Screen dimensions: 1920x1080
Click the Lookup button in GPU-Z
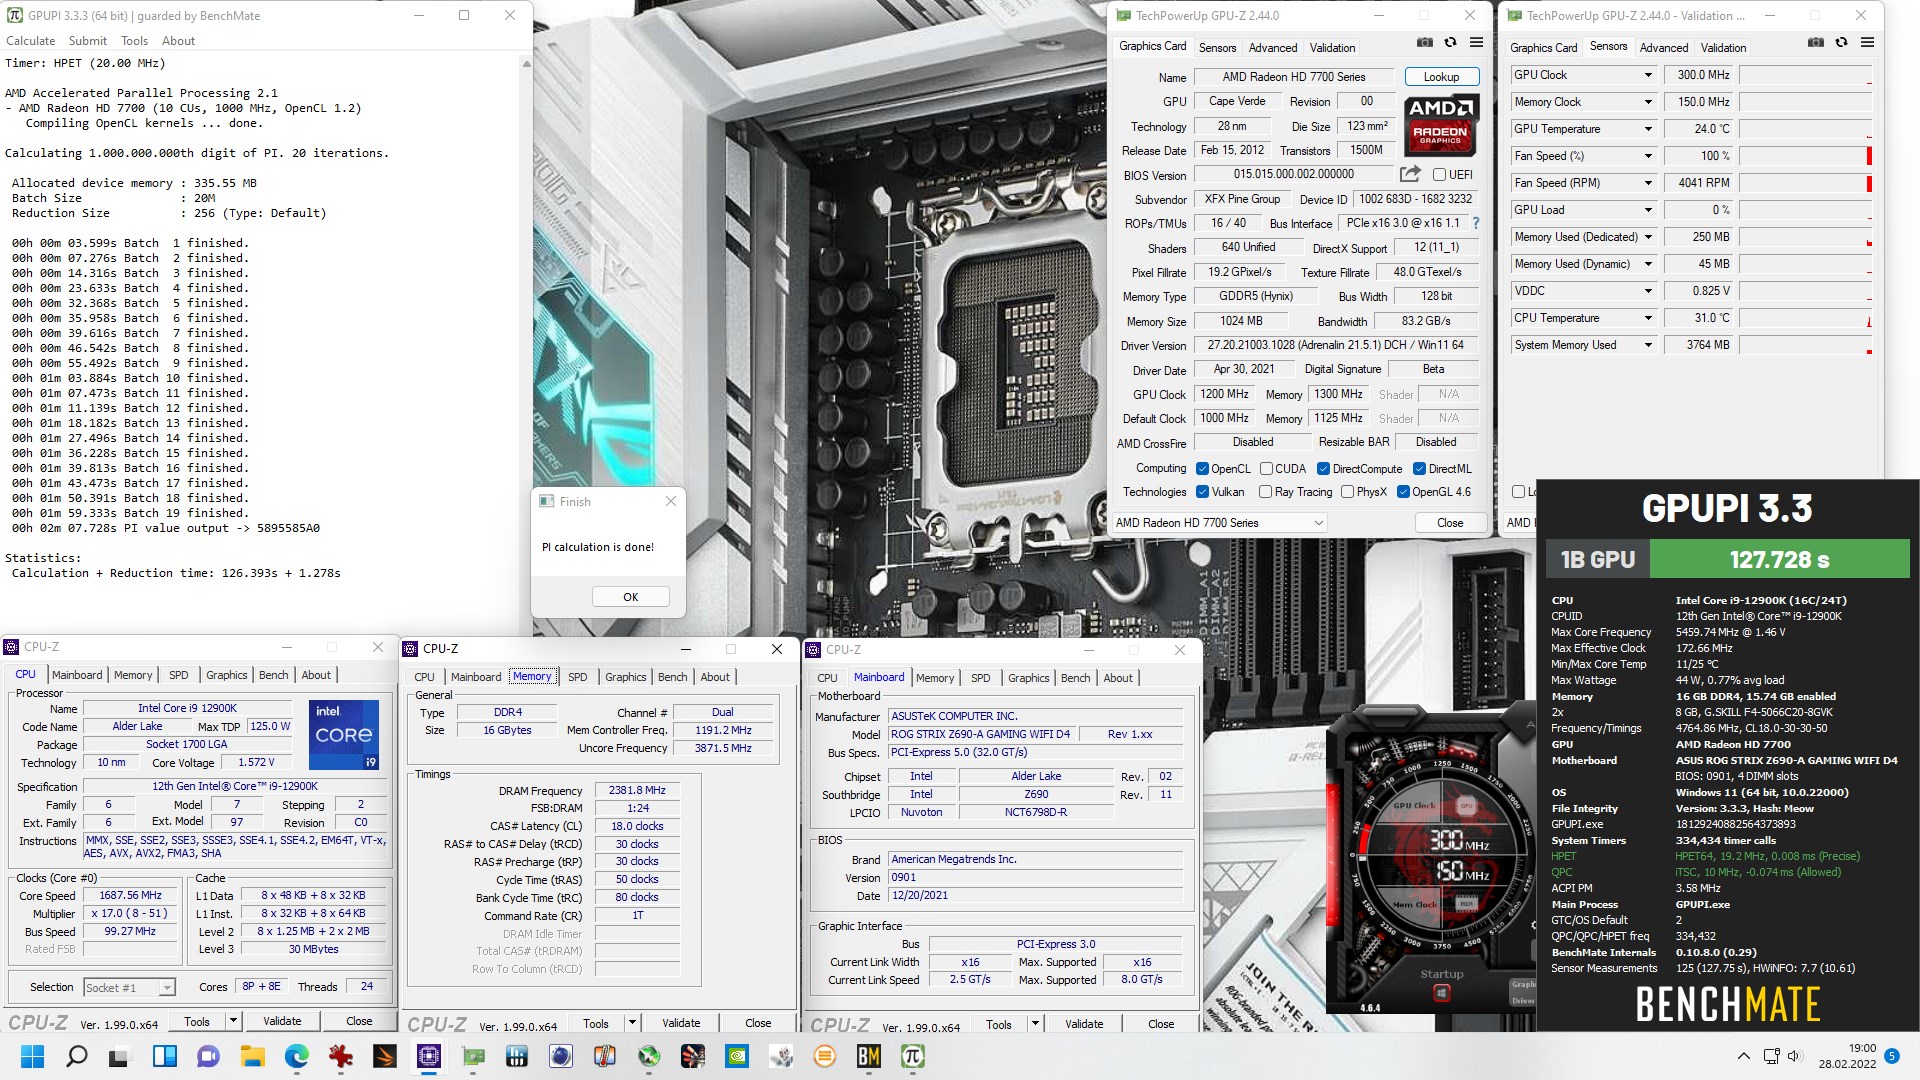[x=1441, y=77]
